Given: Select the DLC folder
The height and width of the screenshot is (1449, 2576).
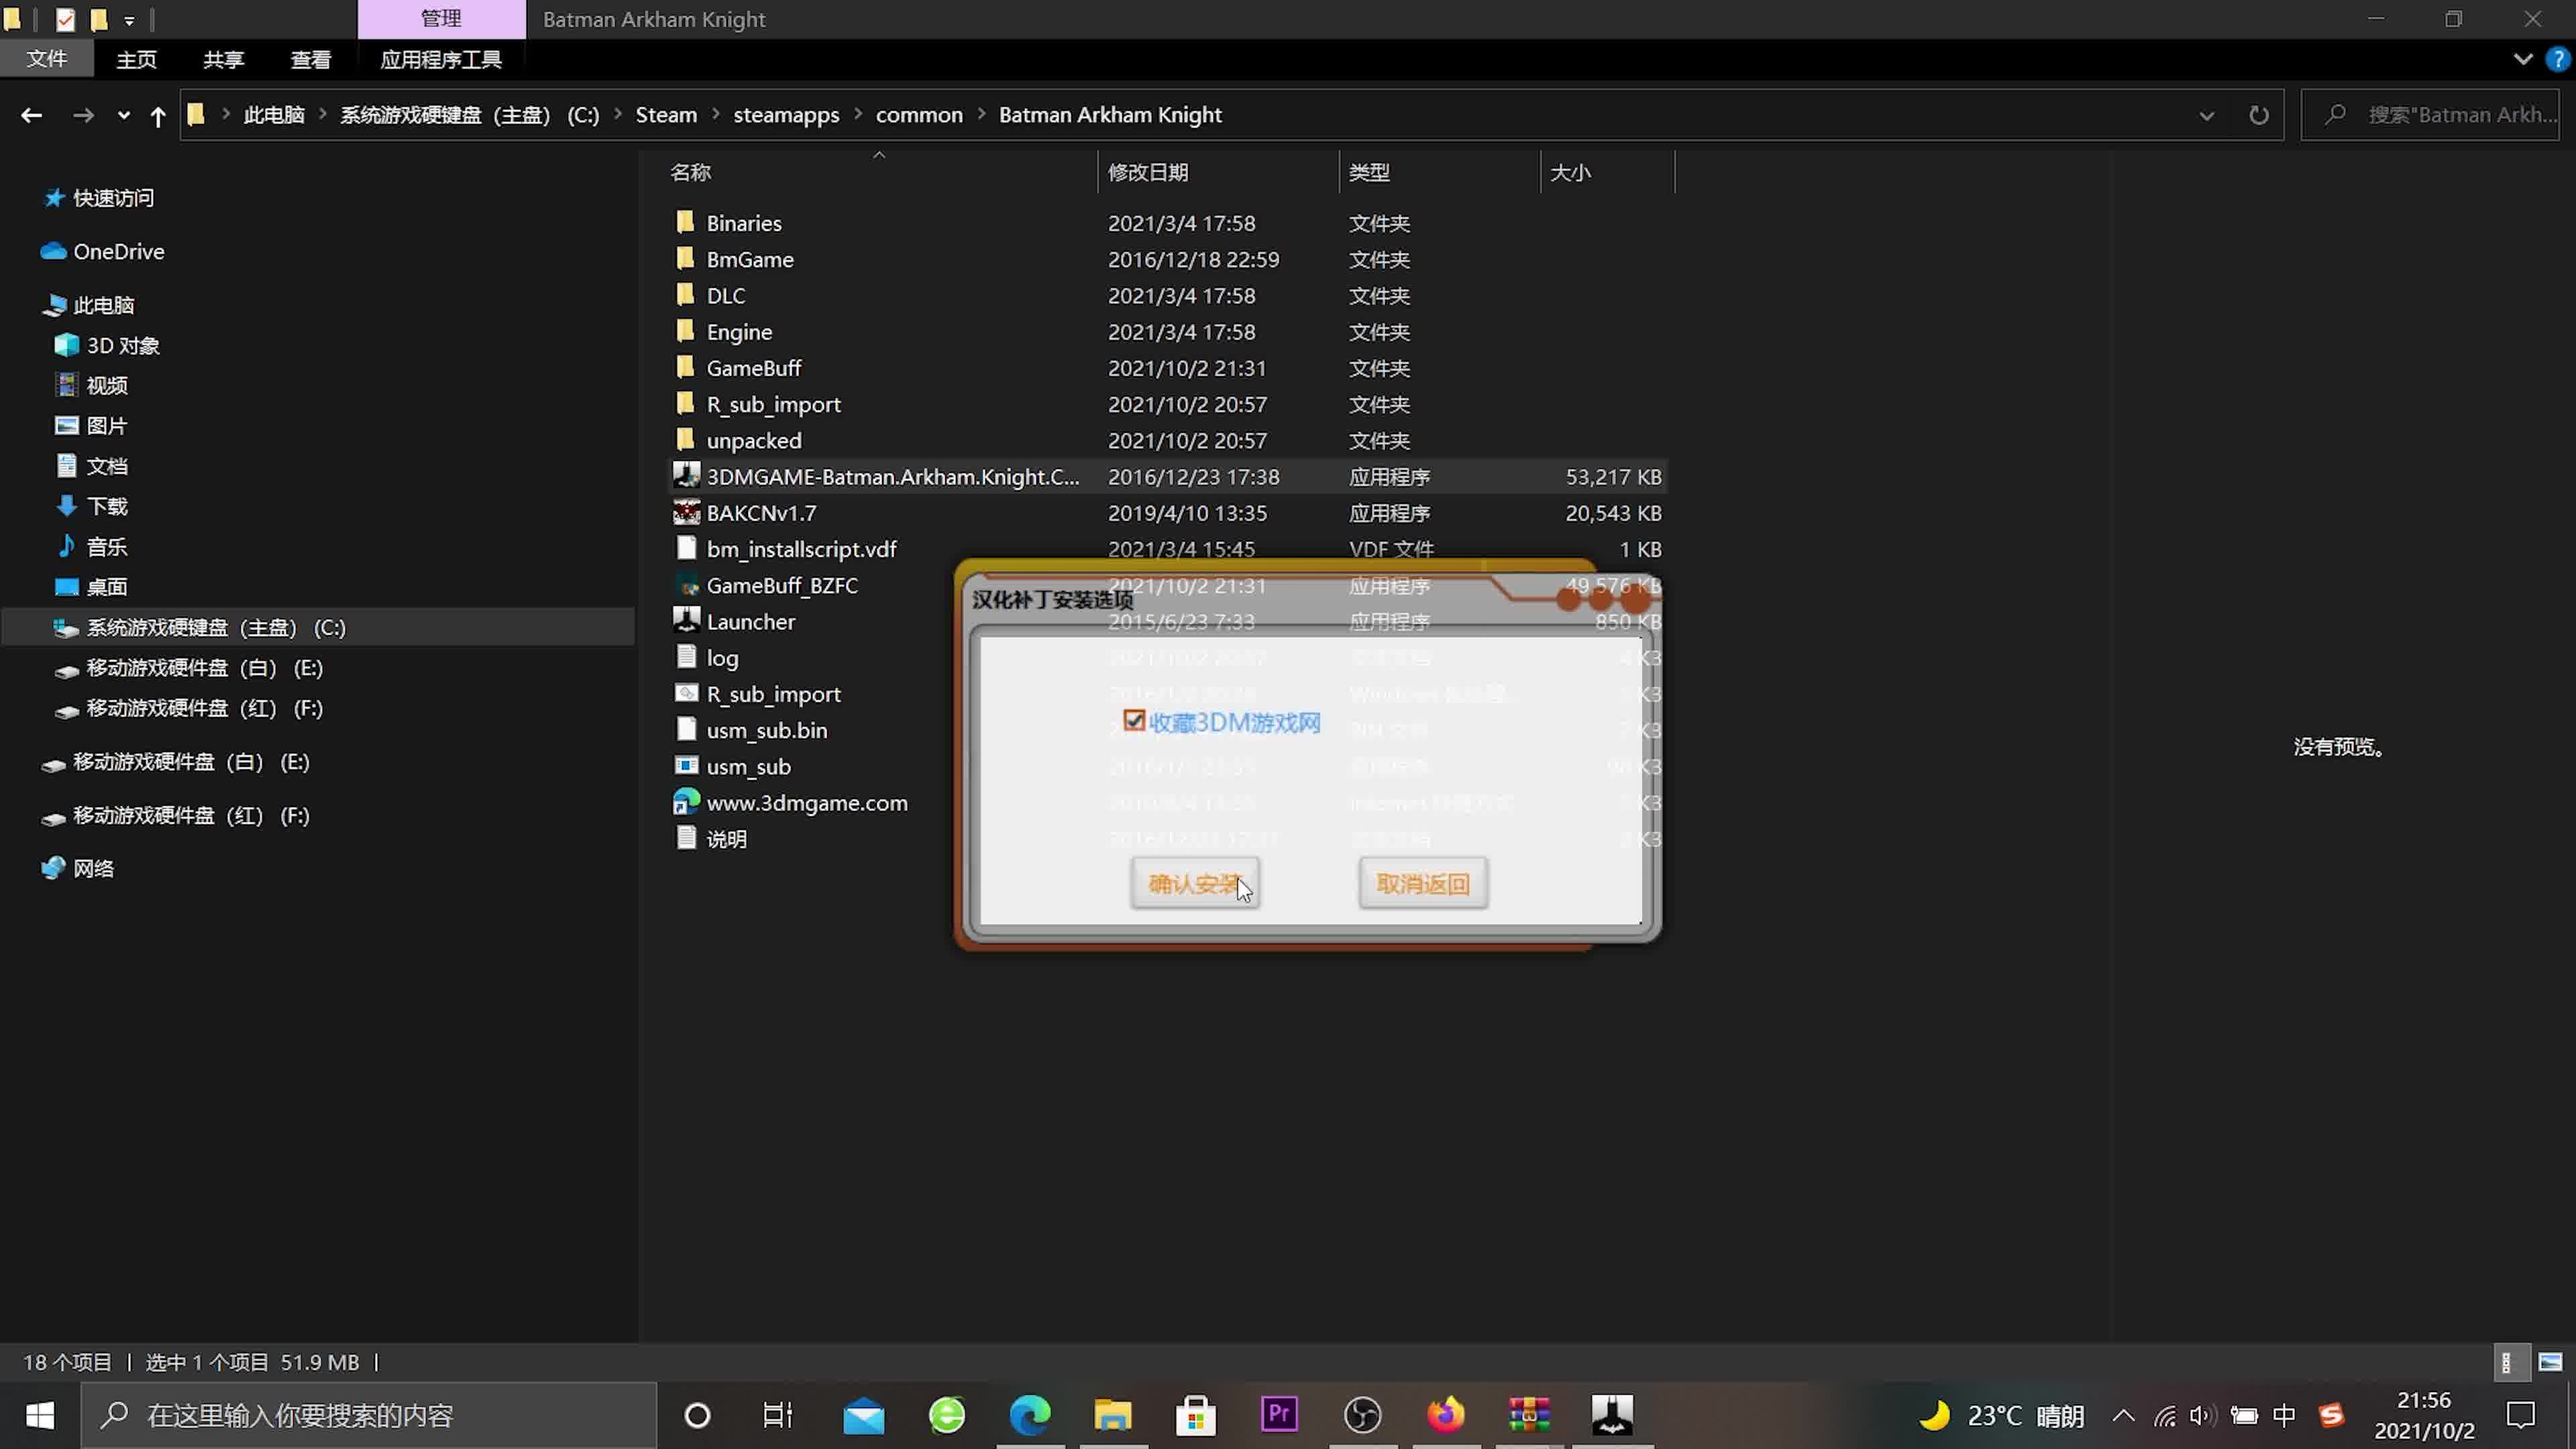Looking at the screenshot, I should 725,295.
